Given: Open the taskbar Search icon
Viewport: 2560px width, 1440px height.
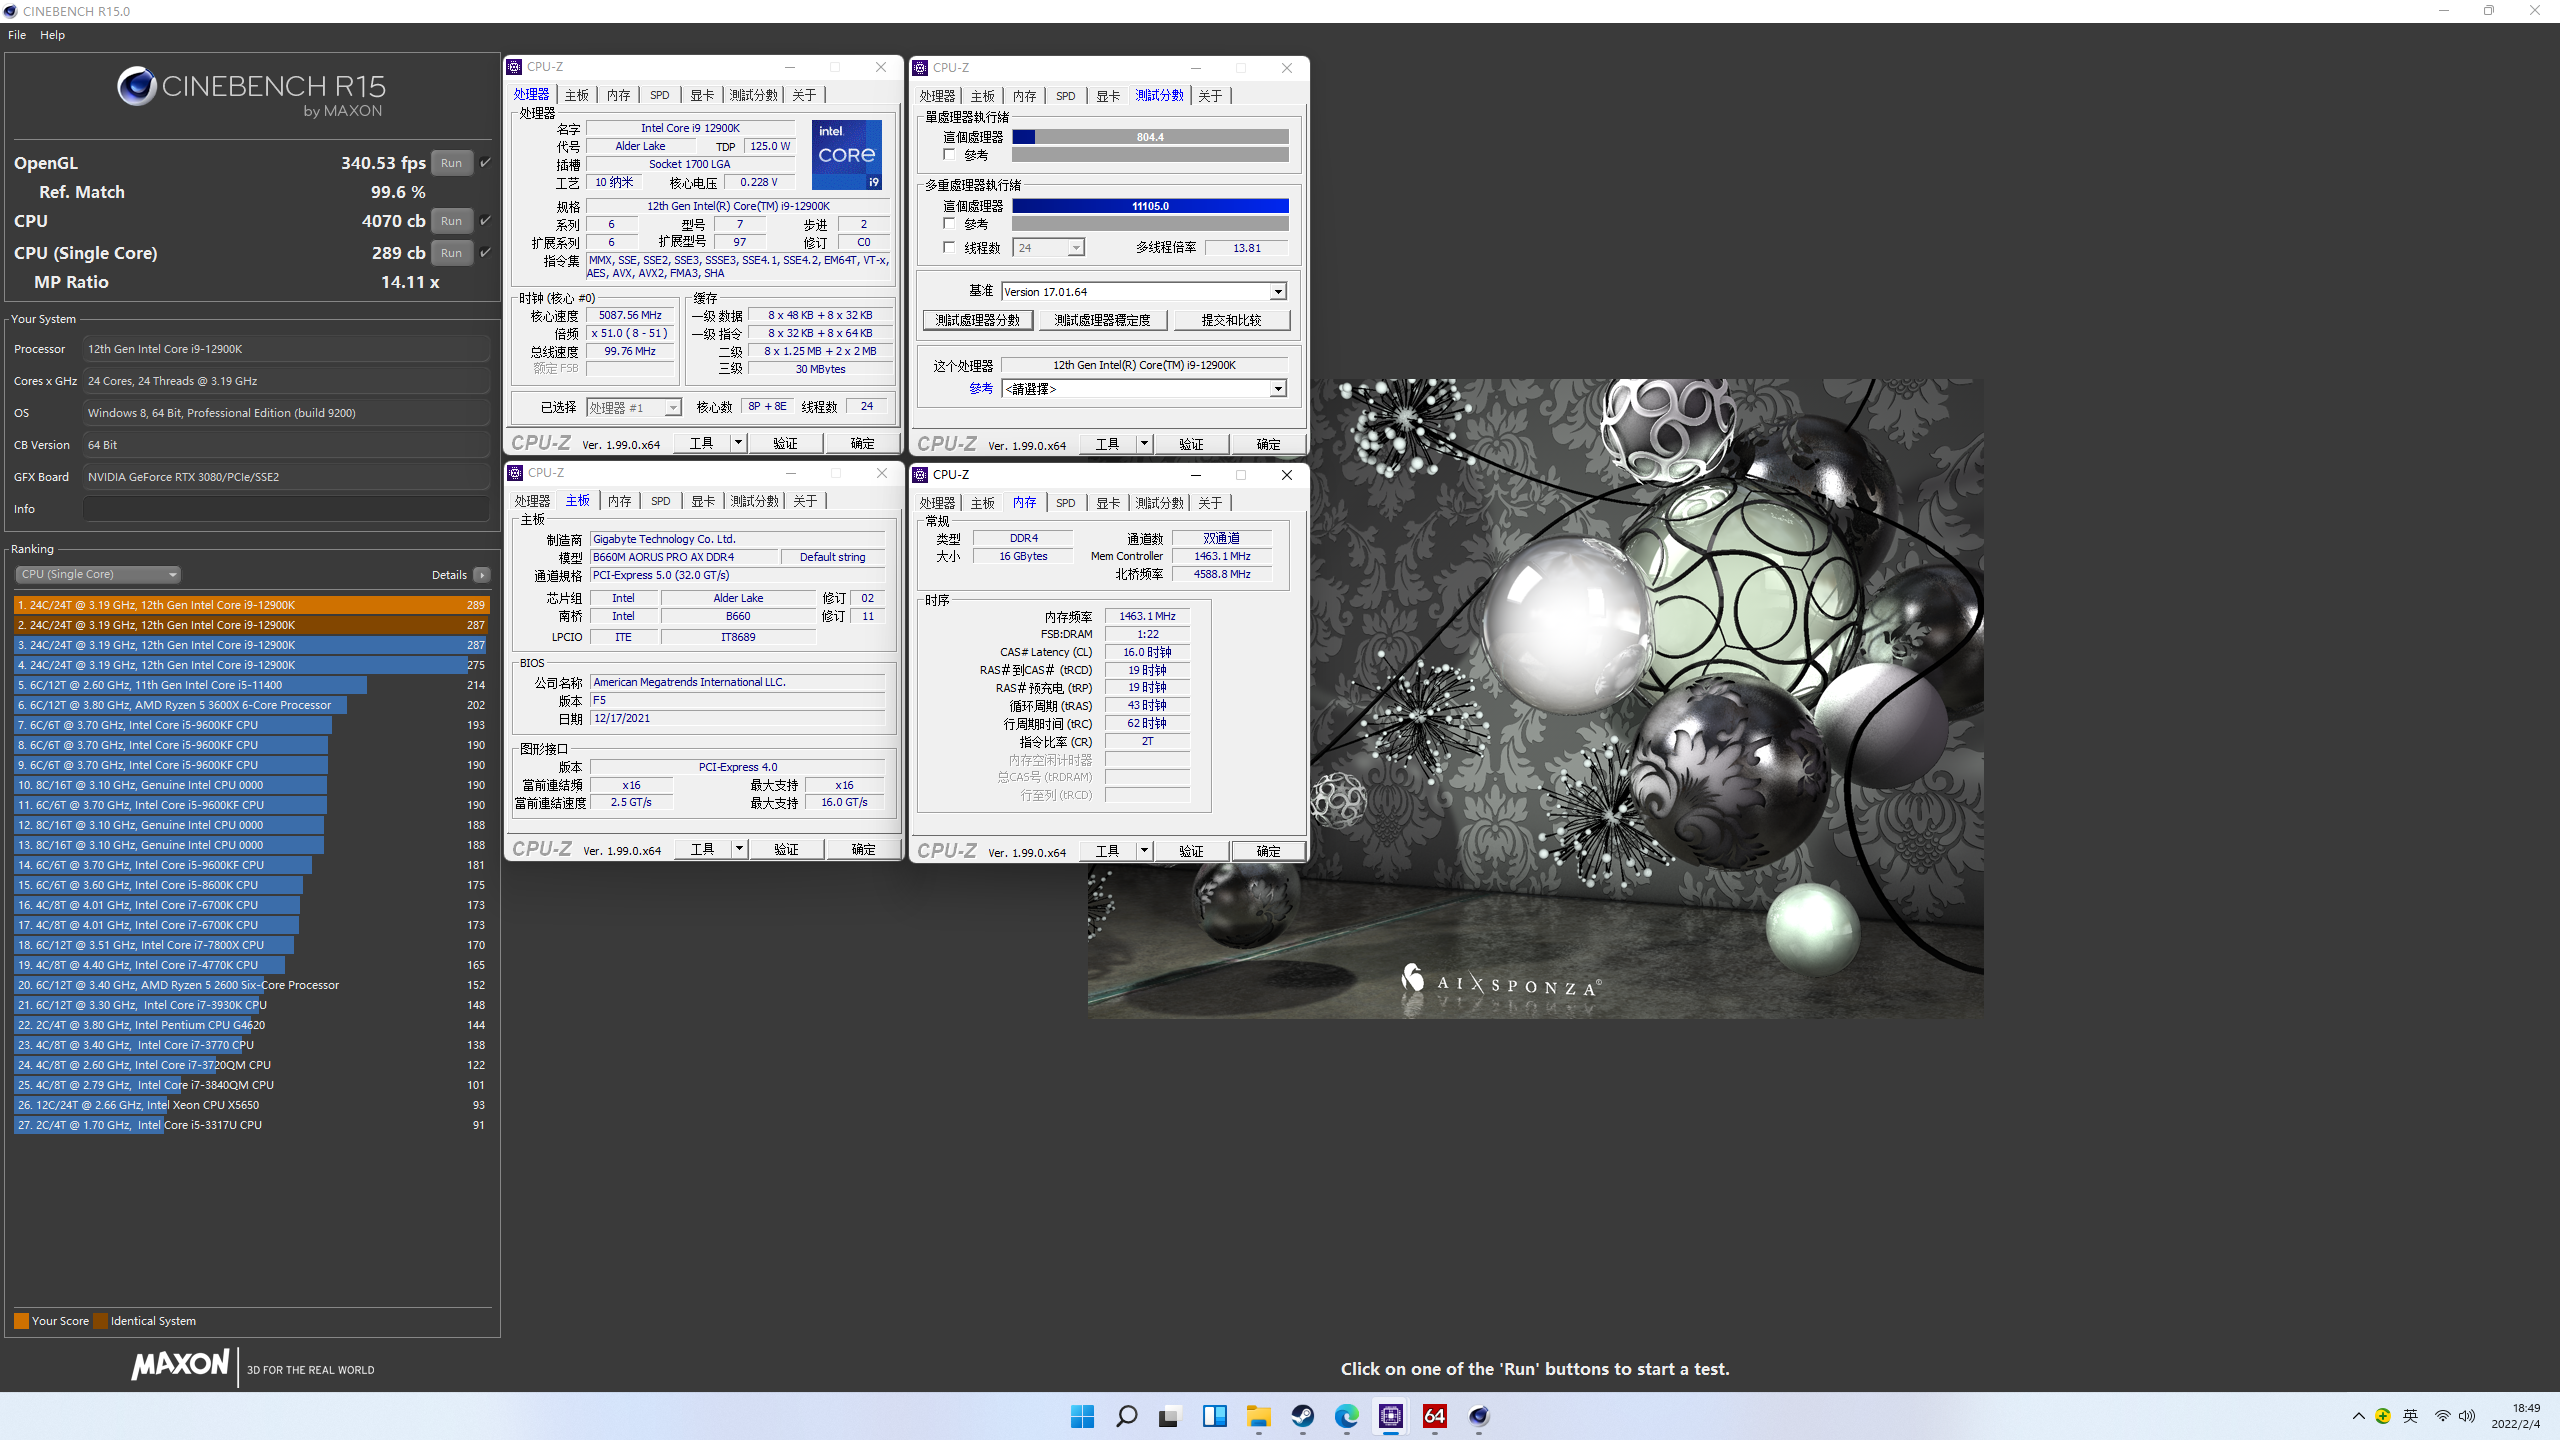Looking at the screenshot, I should coord(1126,1416).
